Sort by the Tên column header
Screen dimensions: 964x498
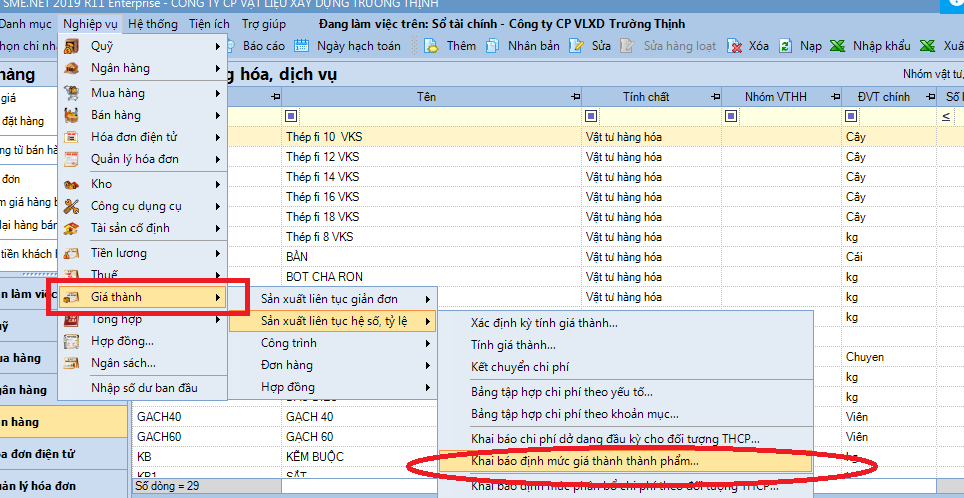426,97
